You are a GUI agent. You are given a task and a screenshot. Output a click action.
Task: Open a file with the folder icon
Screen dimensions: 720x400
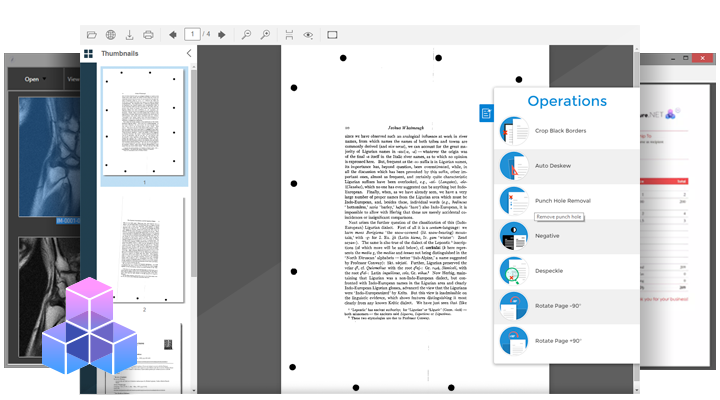[92, 35]
